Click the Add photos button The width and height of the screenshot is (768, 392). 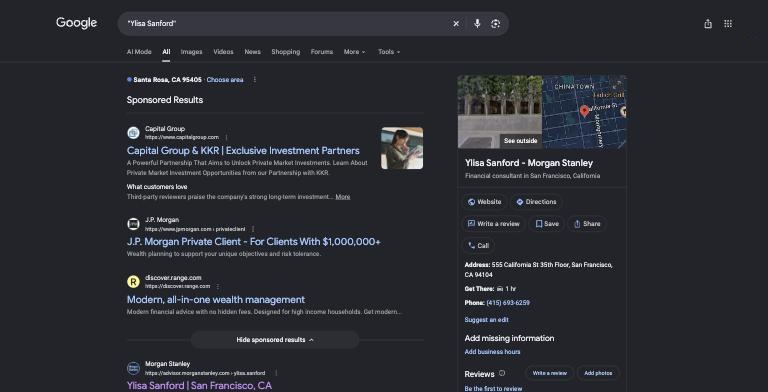point(598,373)
